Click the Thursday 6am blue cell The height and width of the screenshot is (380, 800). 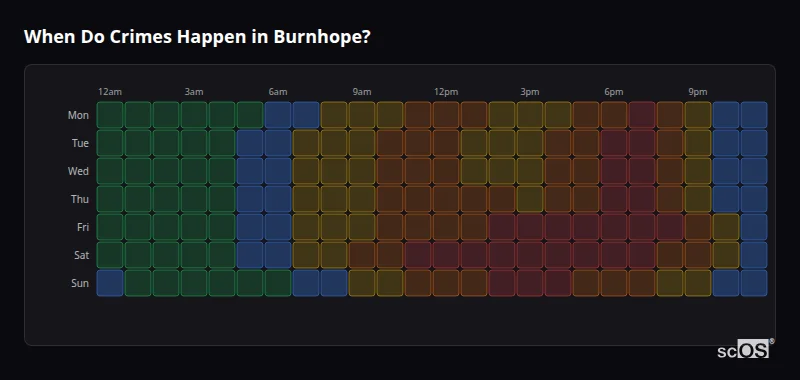[278, 199]
